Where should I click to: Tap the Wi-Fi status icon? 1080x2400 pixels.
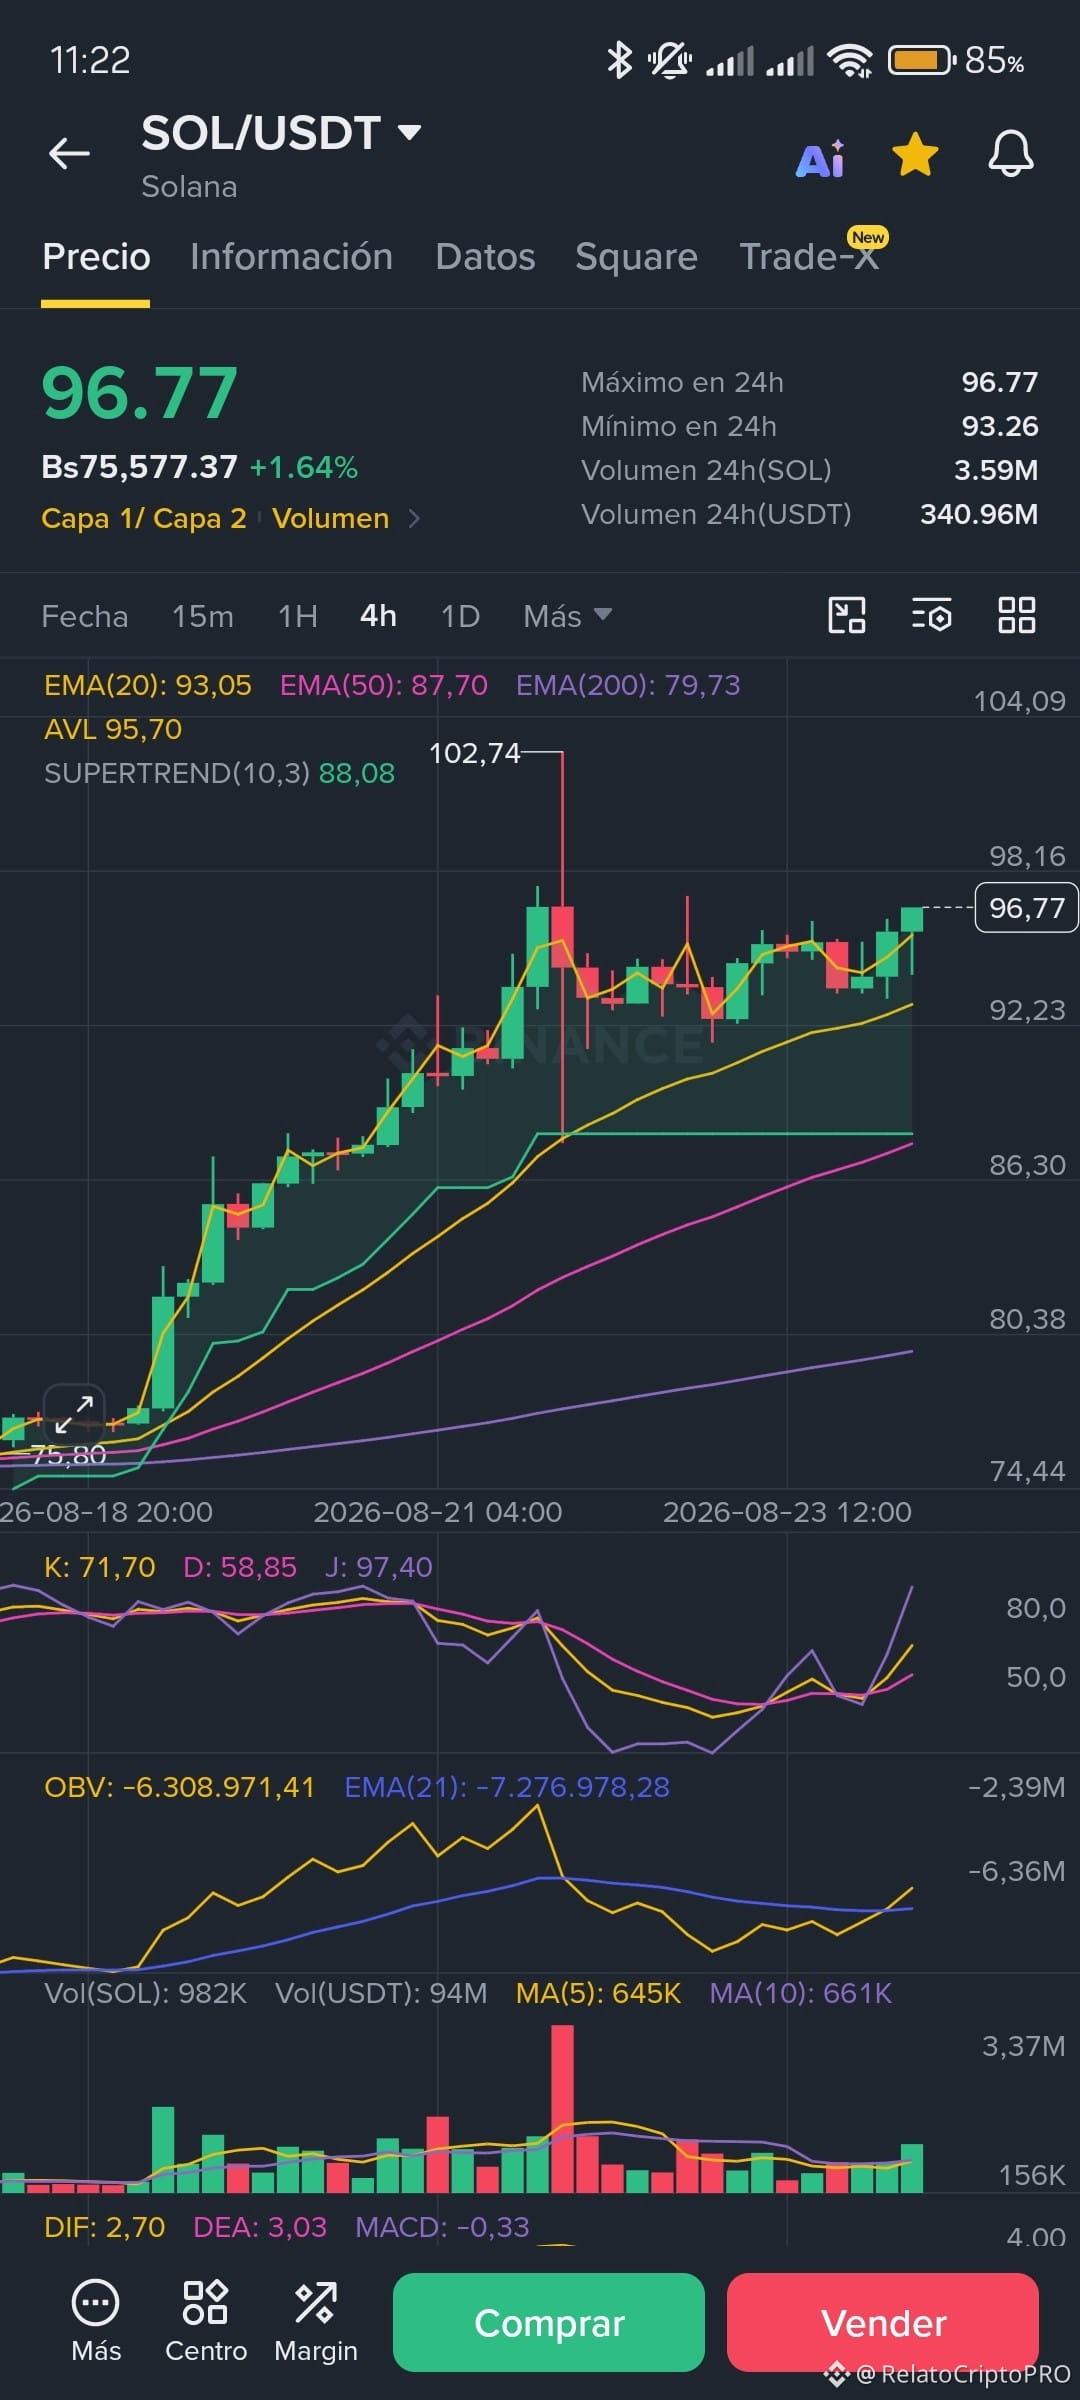coord(851,60)
